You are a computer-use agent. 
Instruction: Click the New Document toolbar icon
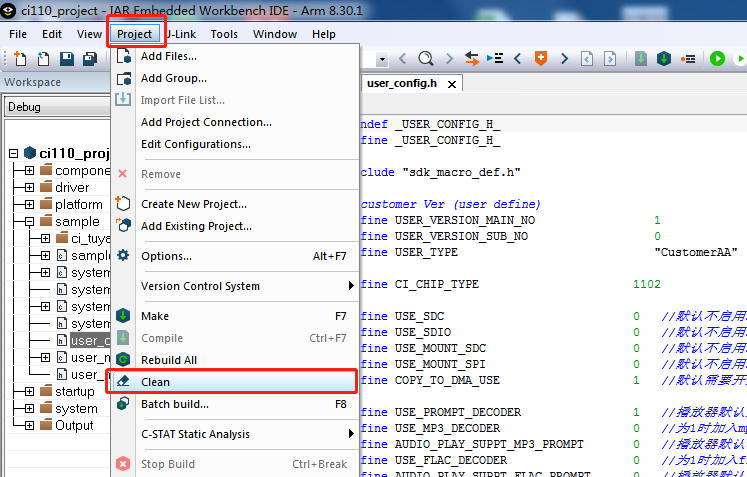(20, 59)
